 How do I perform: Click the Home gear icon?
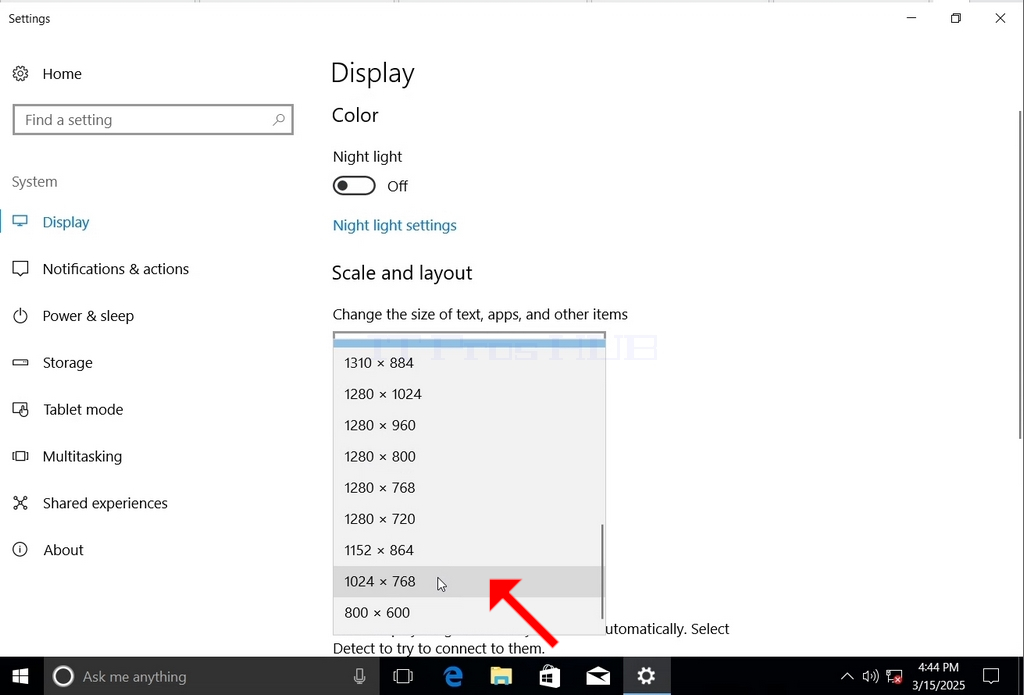point(20,74)
